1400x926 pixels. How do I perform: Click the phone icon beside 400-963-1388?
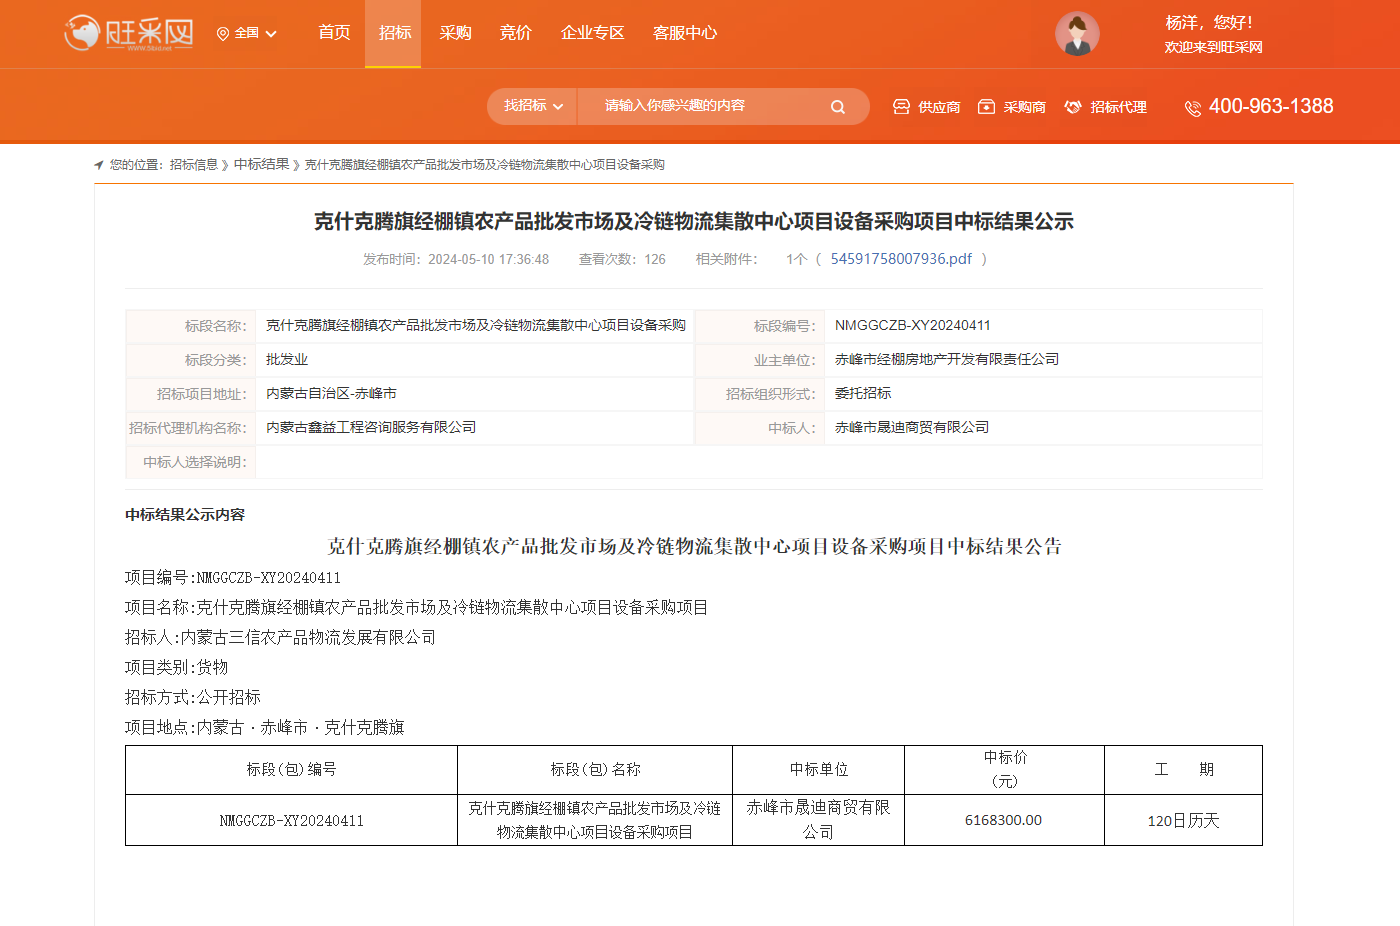[1192, 108]
